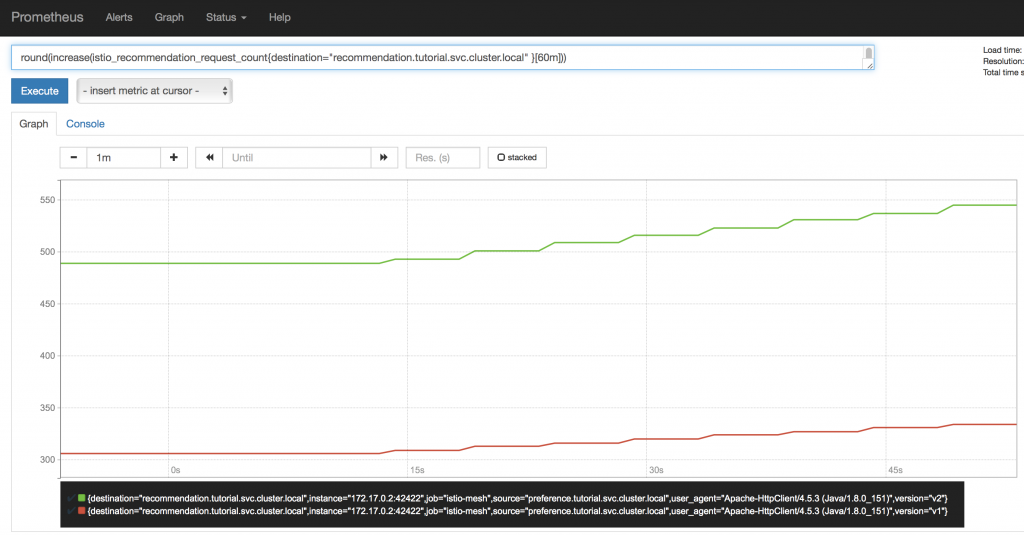Open the Status dropdown in navbar
1024x535 pixels.
tap(226, 17)
